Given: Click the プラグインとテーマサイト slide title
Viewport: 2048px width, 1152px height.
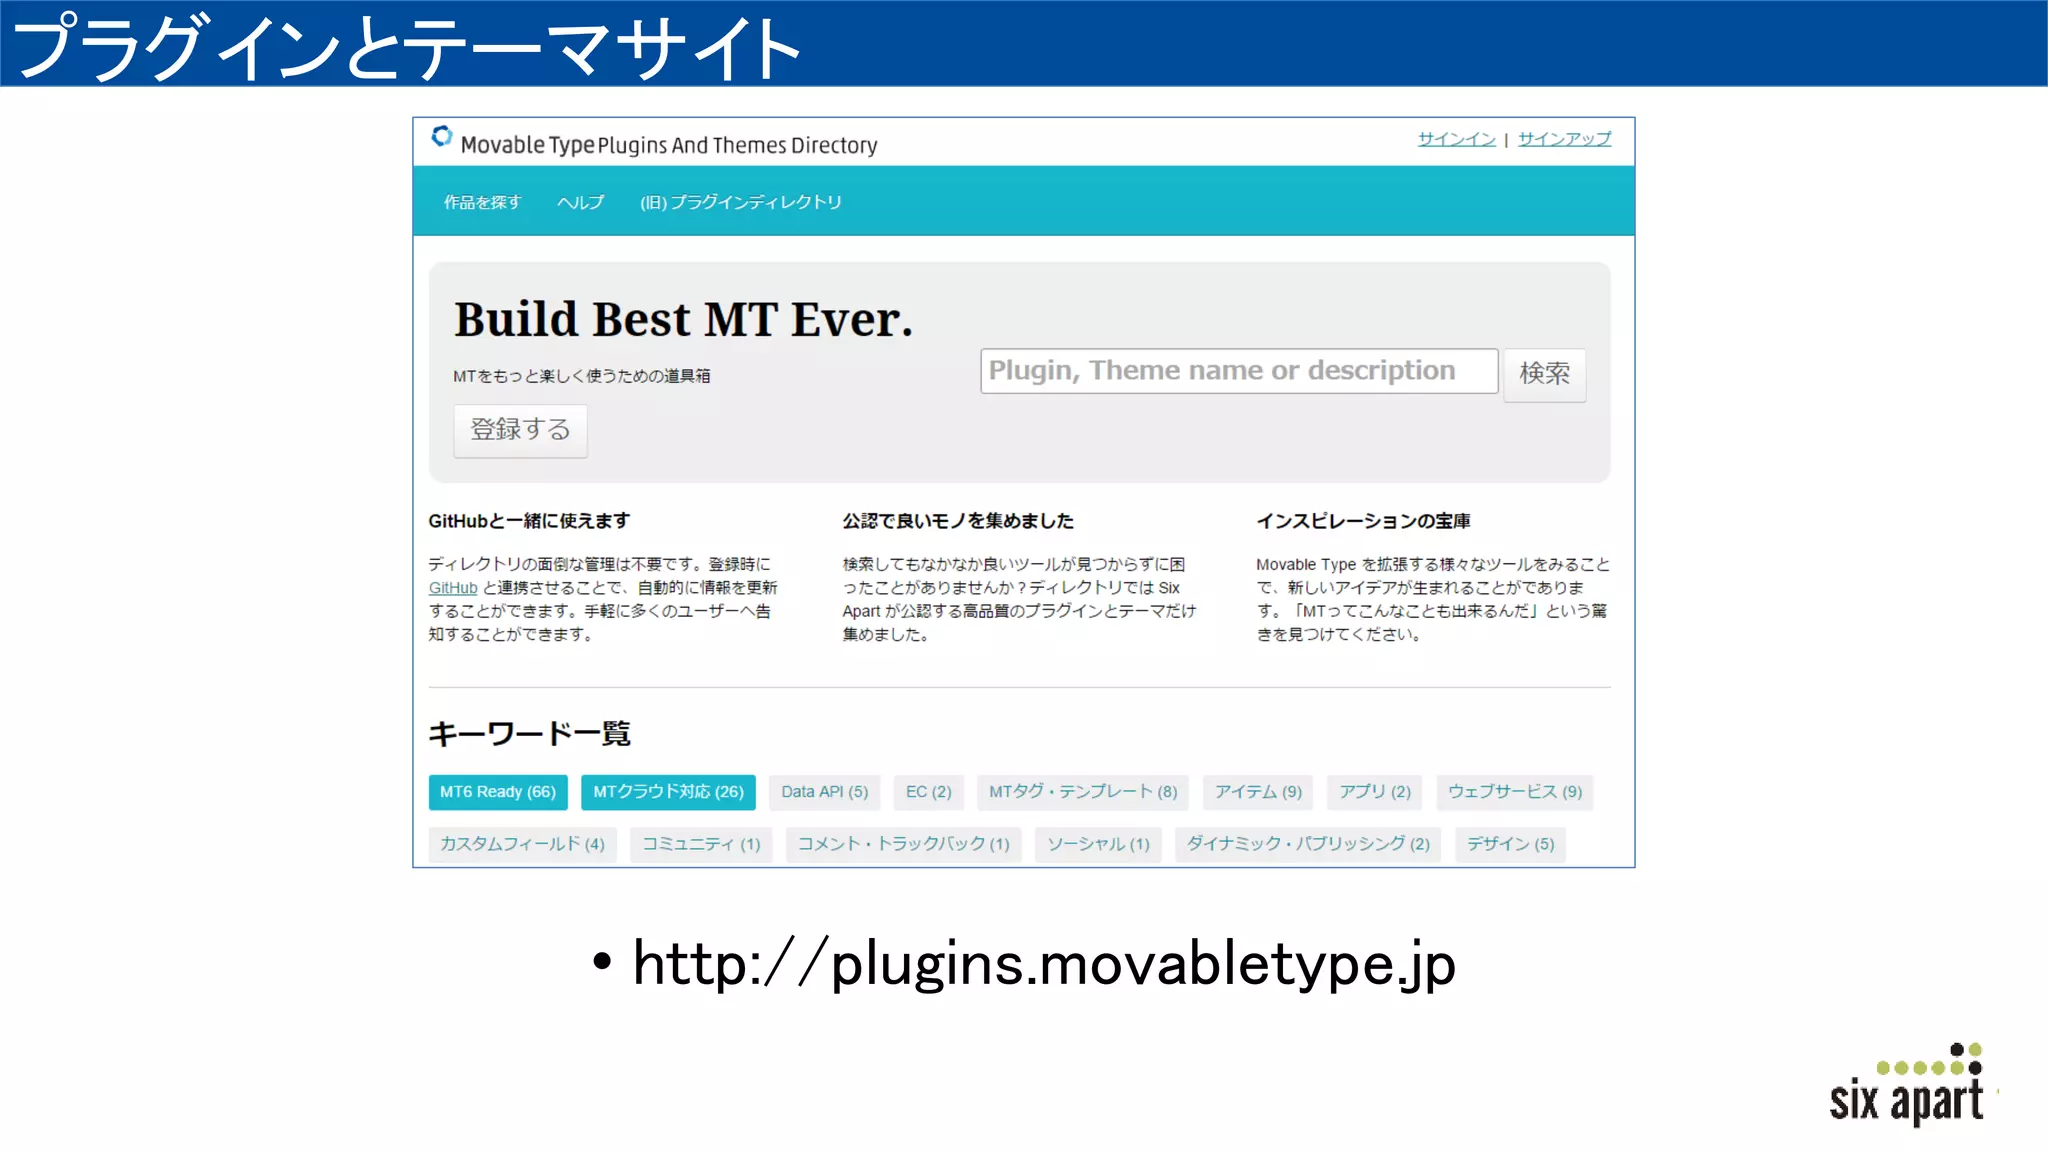Looking at the screenshot, I should [x=406, y=46].
